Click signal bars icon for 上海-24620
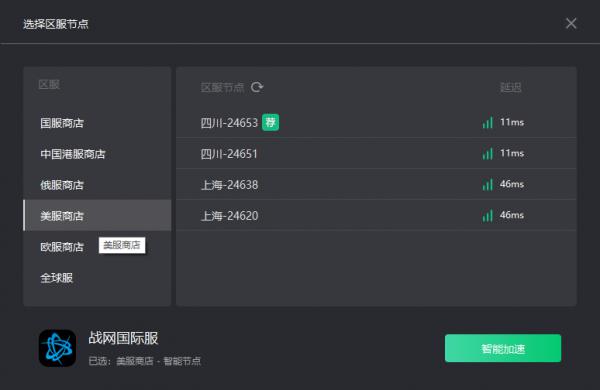Image resolution: width=600 pixels, height=390 pixels. point(488,215)
